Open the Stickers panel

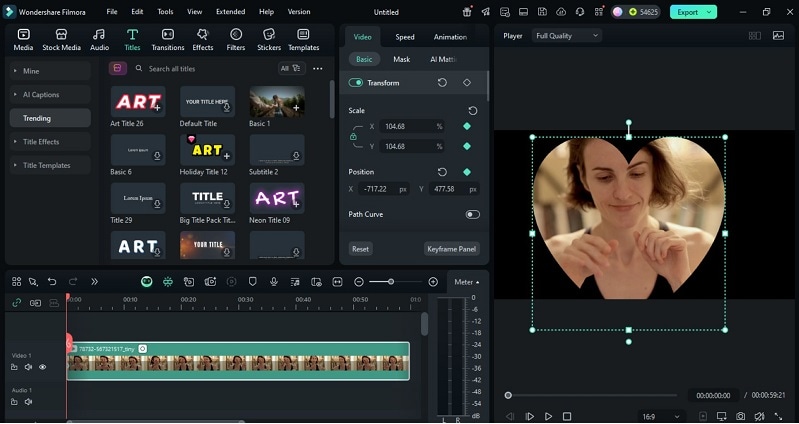[x=268, y=39]
